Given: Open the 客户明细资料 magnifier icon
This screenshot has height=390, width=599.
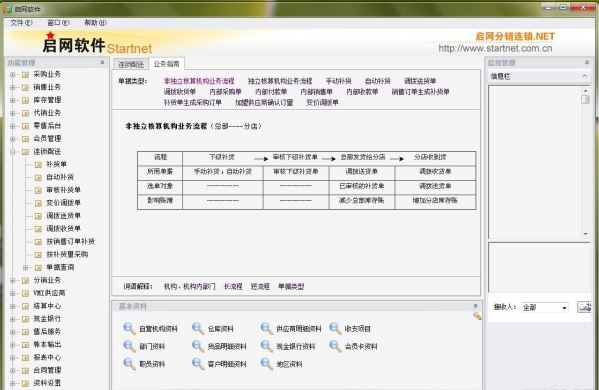Looking at the screenshot, I should pos(198,364).
